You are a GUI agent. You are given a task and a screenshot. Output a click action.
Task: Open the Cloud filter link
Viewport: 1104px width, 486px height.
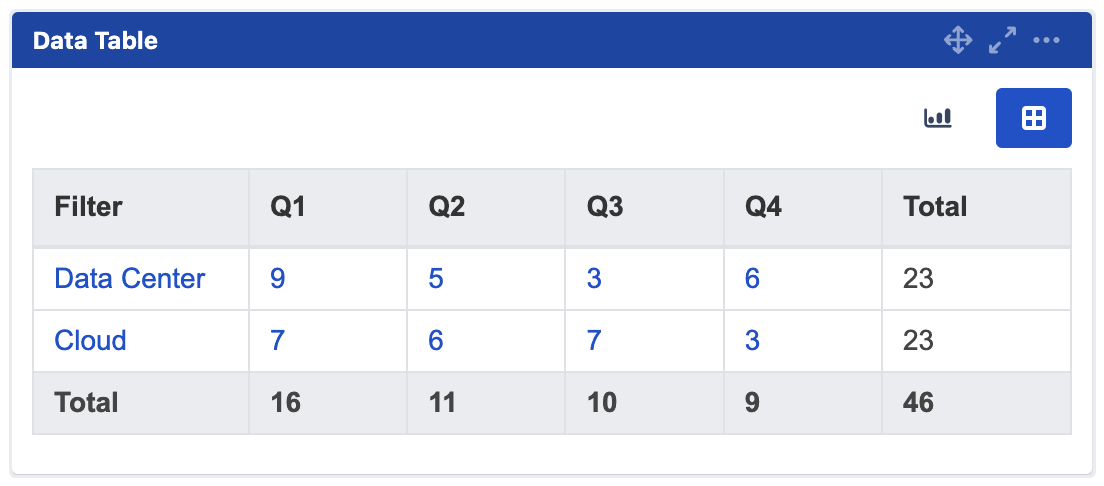[x=91, y=340]
